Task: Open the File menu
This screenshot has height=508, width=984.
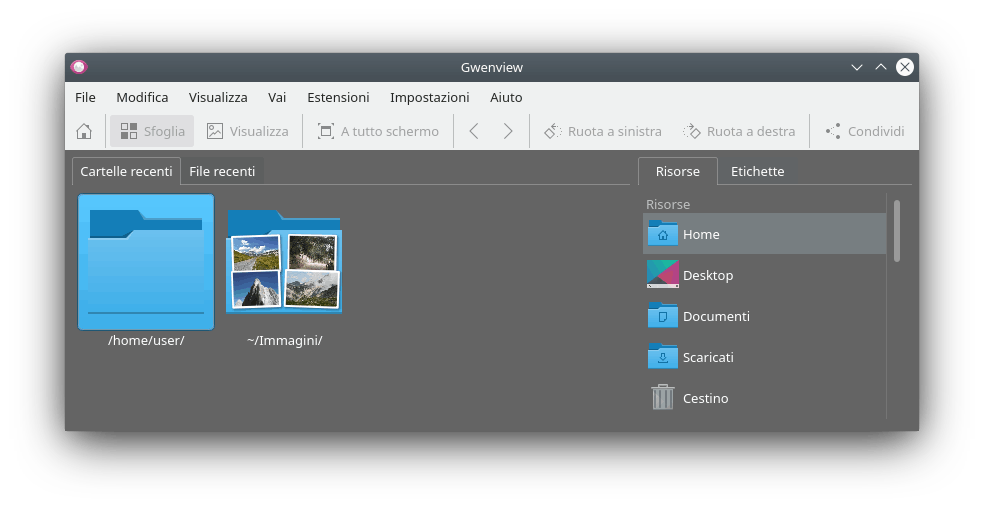Action: click(x=85, y=97)
